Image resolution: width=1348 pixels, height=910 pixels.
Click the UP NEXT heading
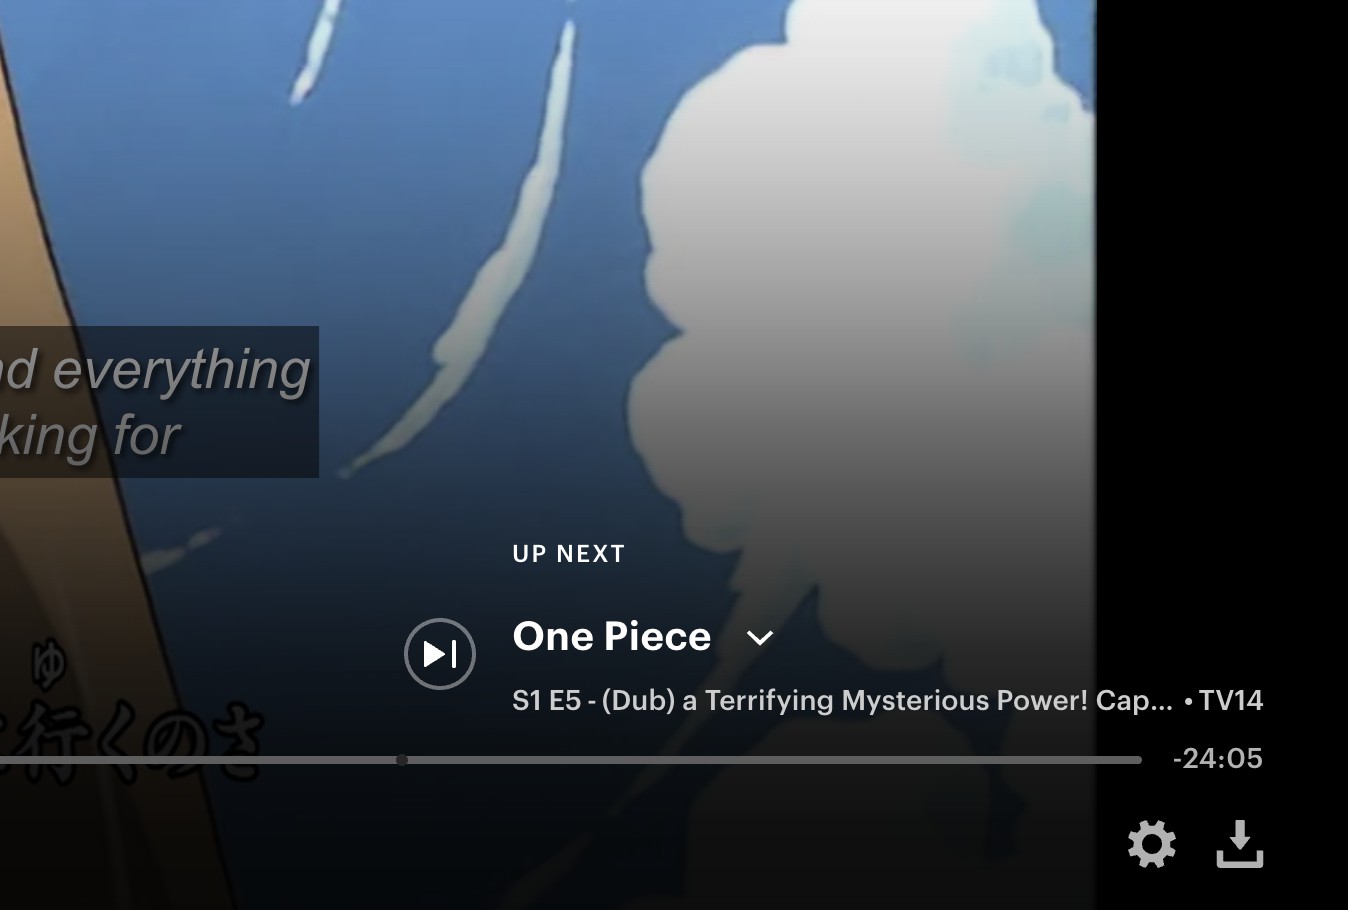(x=569, y=554)
